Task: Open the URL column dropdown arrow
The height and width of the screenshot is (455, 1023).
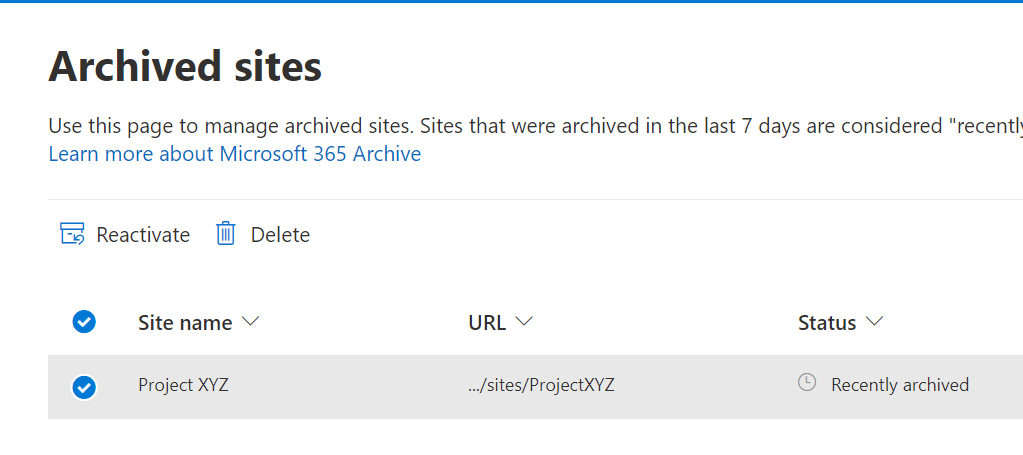Action: tap(524, 322)
